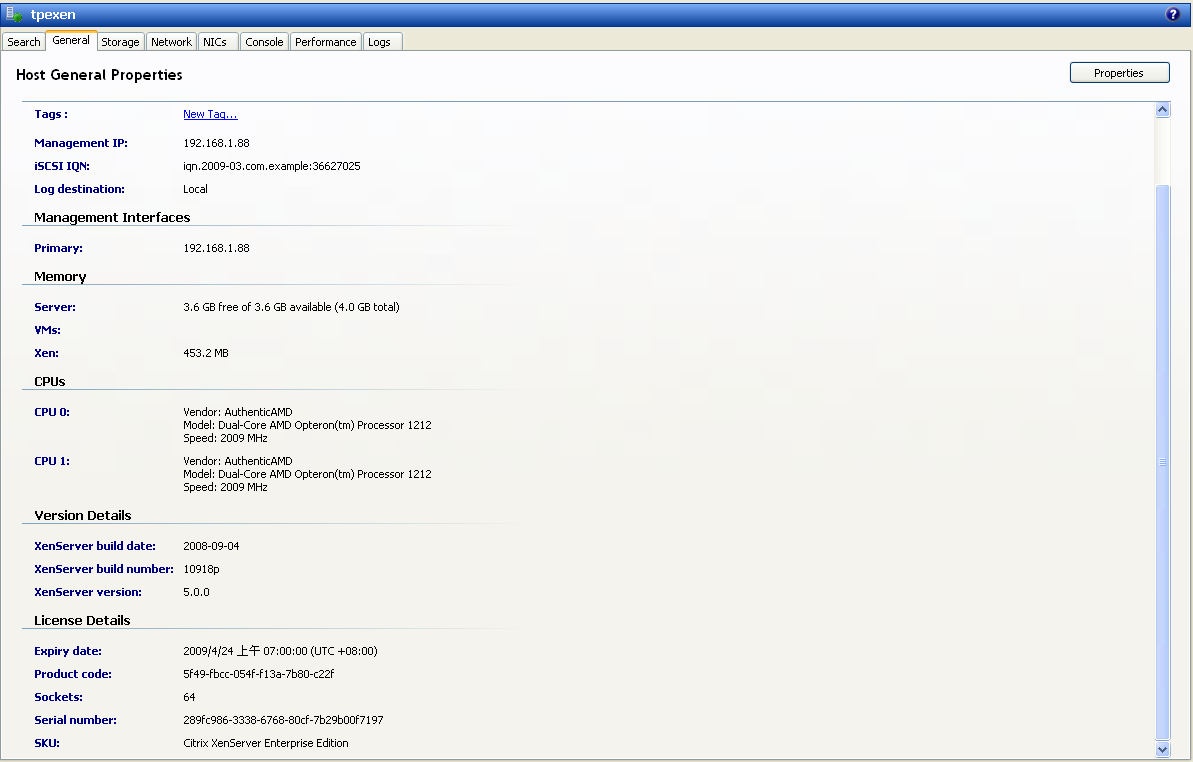Click the Host General Properties heading
Viewport: 1193px width, 762px height.
point(99,75)
